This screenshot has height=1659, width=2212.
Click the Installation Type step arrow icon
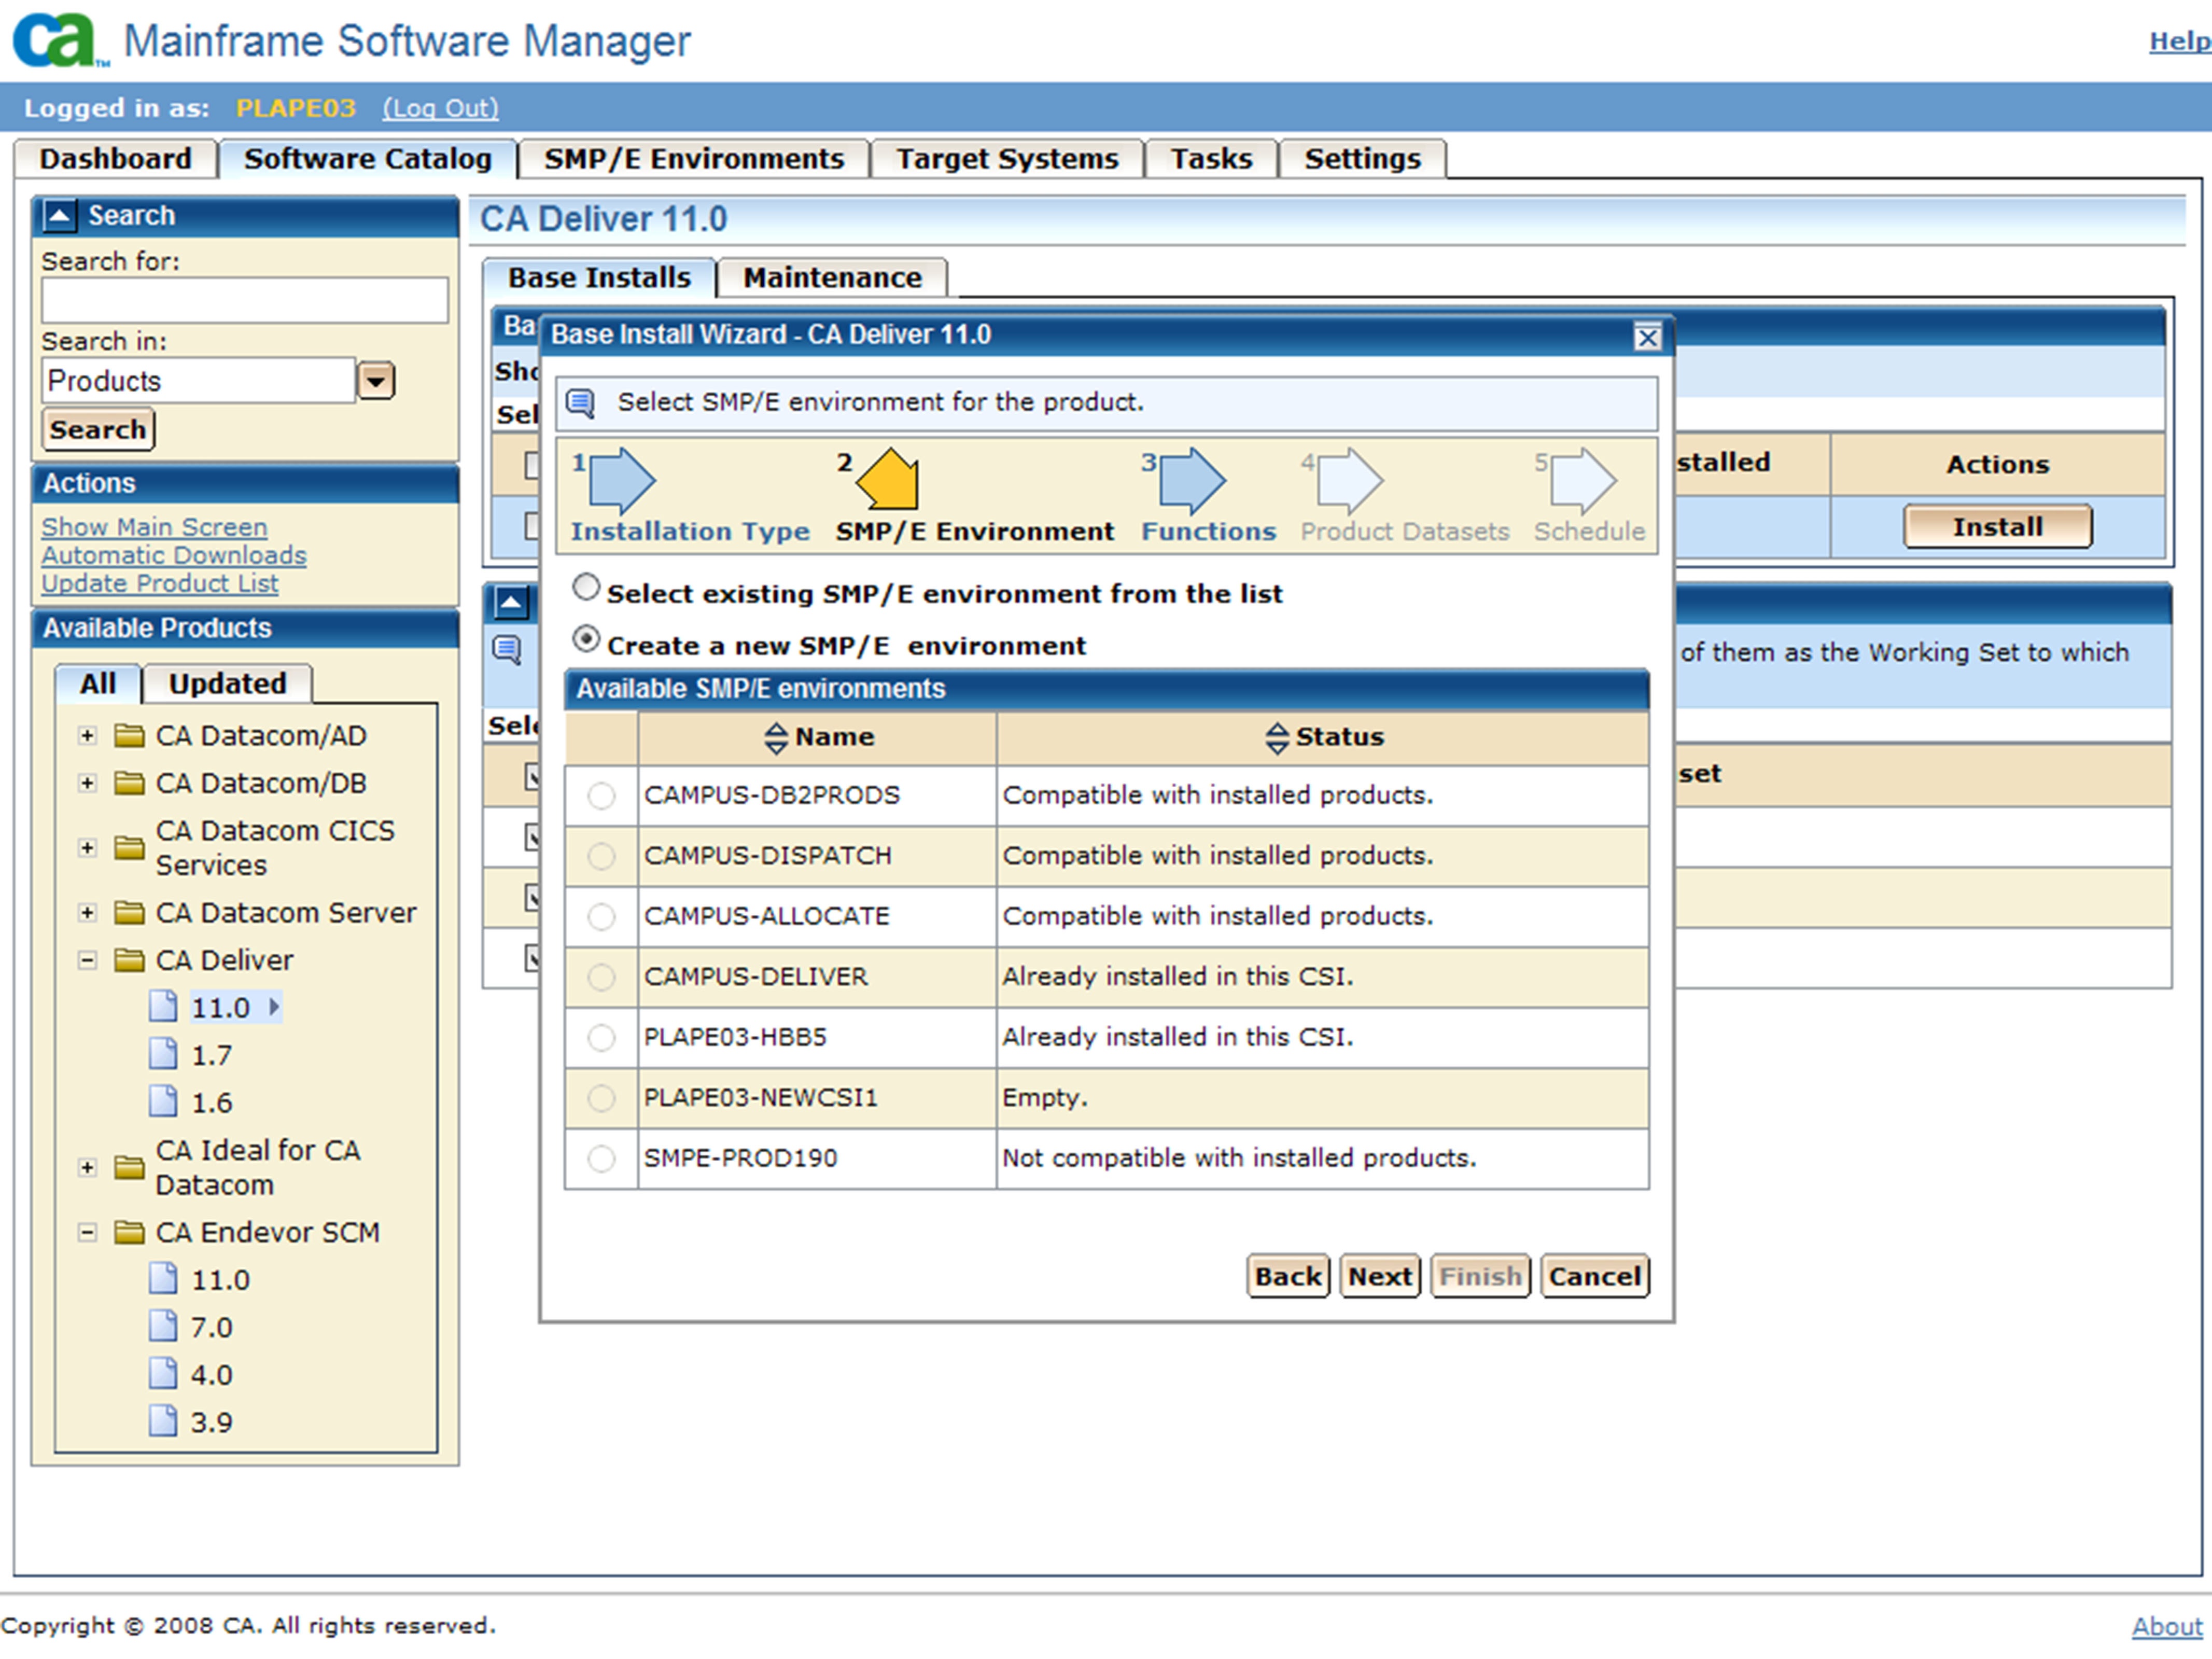[x=622, y=481]
